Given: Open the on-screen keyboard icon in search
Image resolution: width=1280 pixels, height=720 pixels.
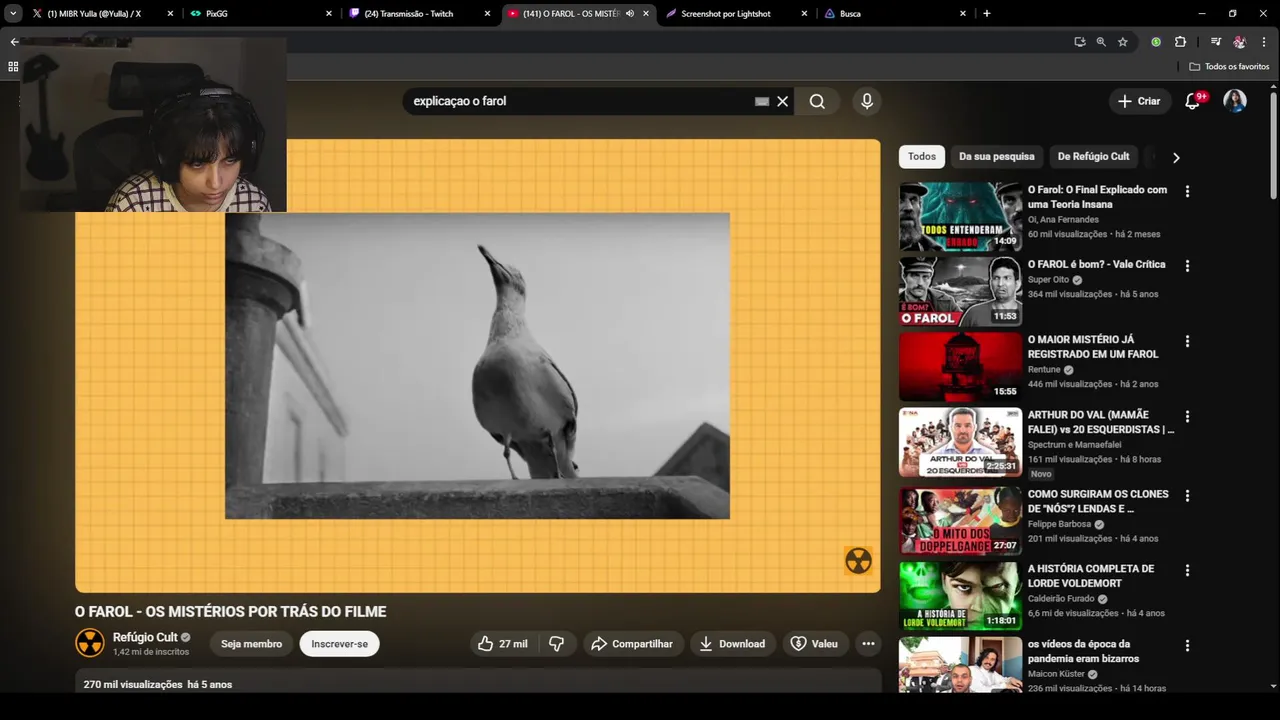Looking at the screenshot, I should tap(762, 101).
